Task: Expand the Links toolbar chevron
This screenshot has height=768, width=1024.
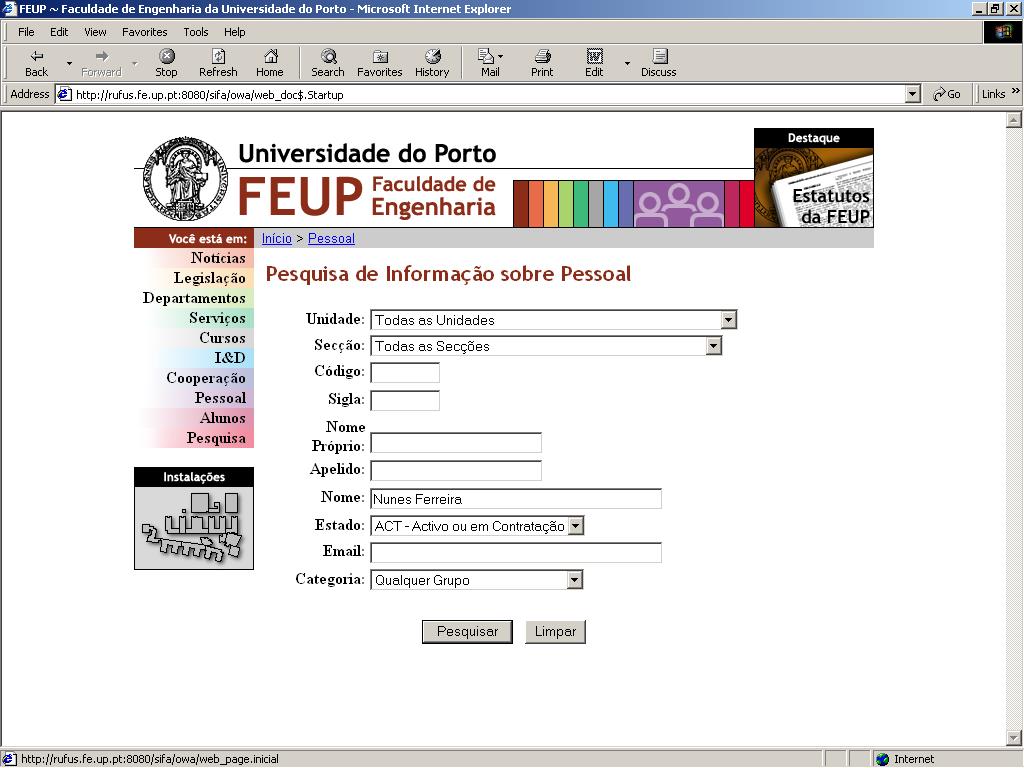Action: tap(1016, 91)
